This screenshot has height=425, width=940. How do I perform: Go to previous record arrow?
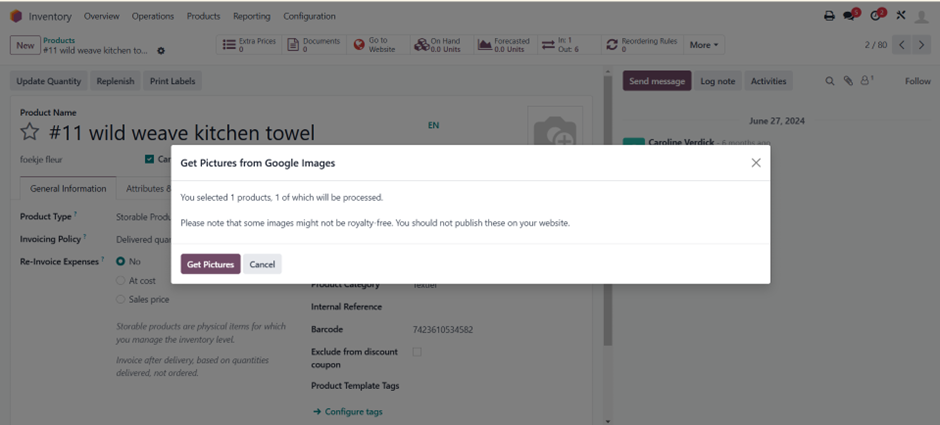tap(902, 45)
